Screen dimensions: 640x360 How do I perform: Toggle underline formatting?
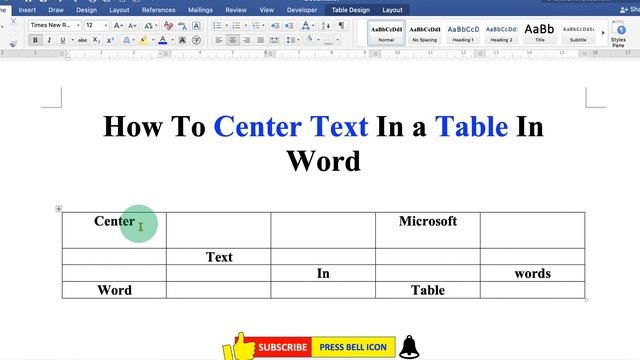(x=62, y=40)
